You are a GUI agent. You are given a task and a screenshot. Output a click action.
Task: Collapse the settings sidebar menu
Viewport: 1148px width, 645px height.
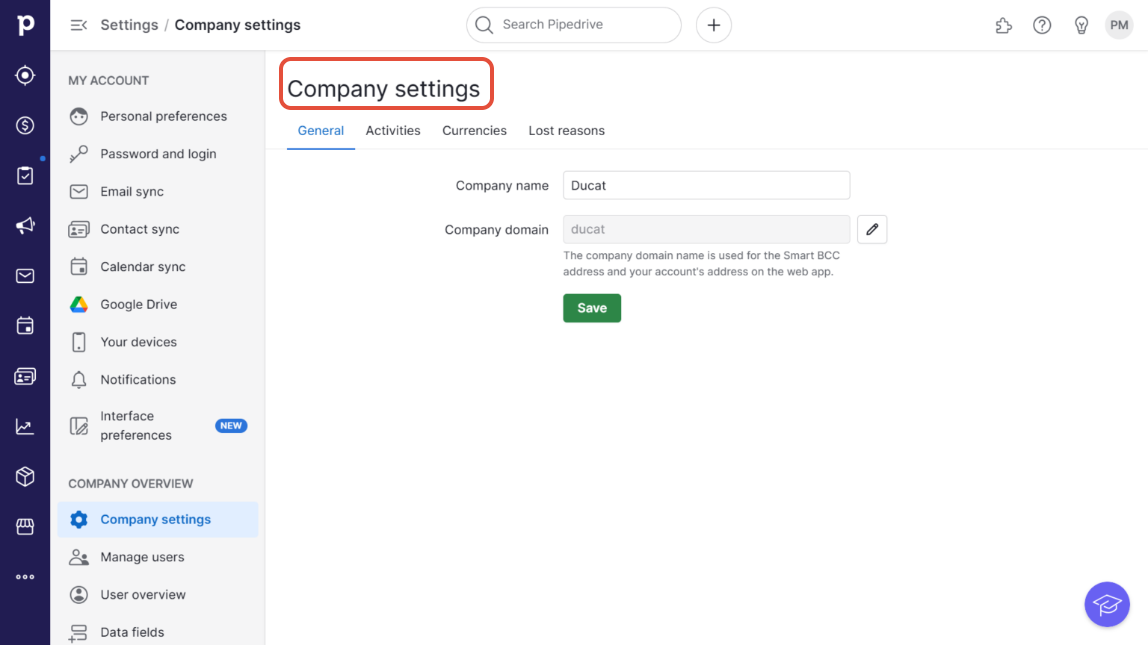tap(78, 25)
